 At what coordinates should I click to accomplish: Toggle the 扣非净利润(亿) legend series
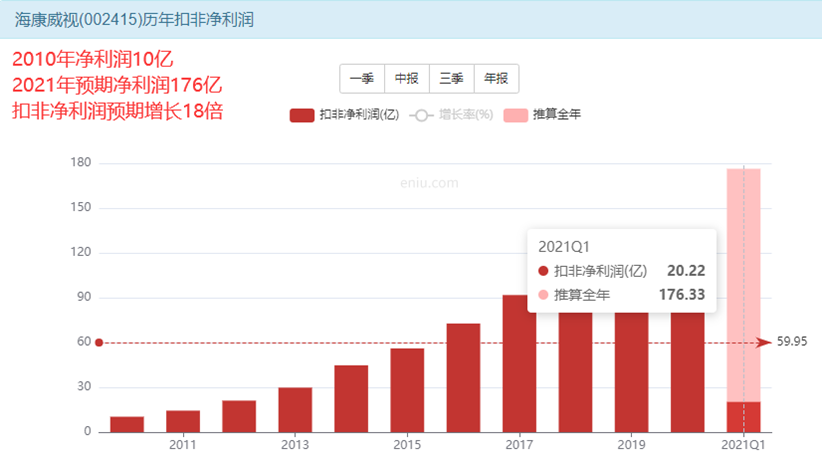click(344, 115)
